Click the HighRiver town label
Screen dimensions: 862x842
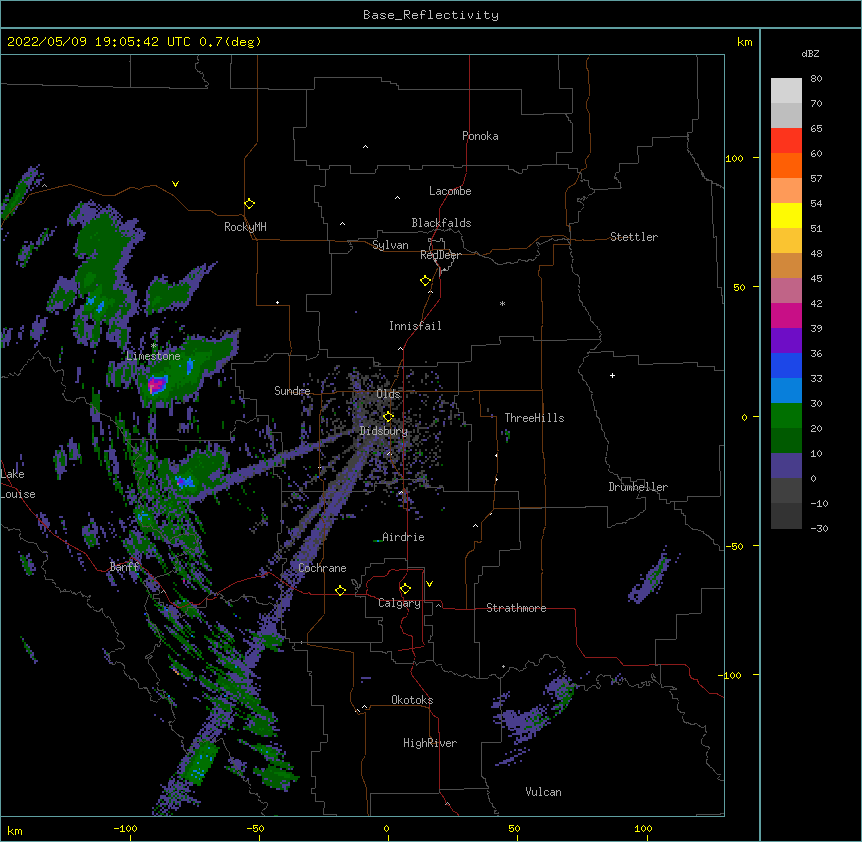click(430, 743)
